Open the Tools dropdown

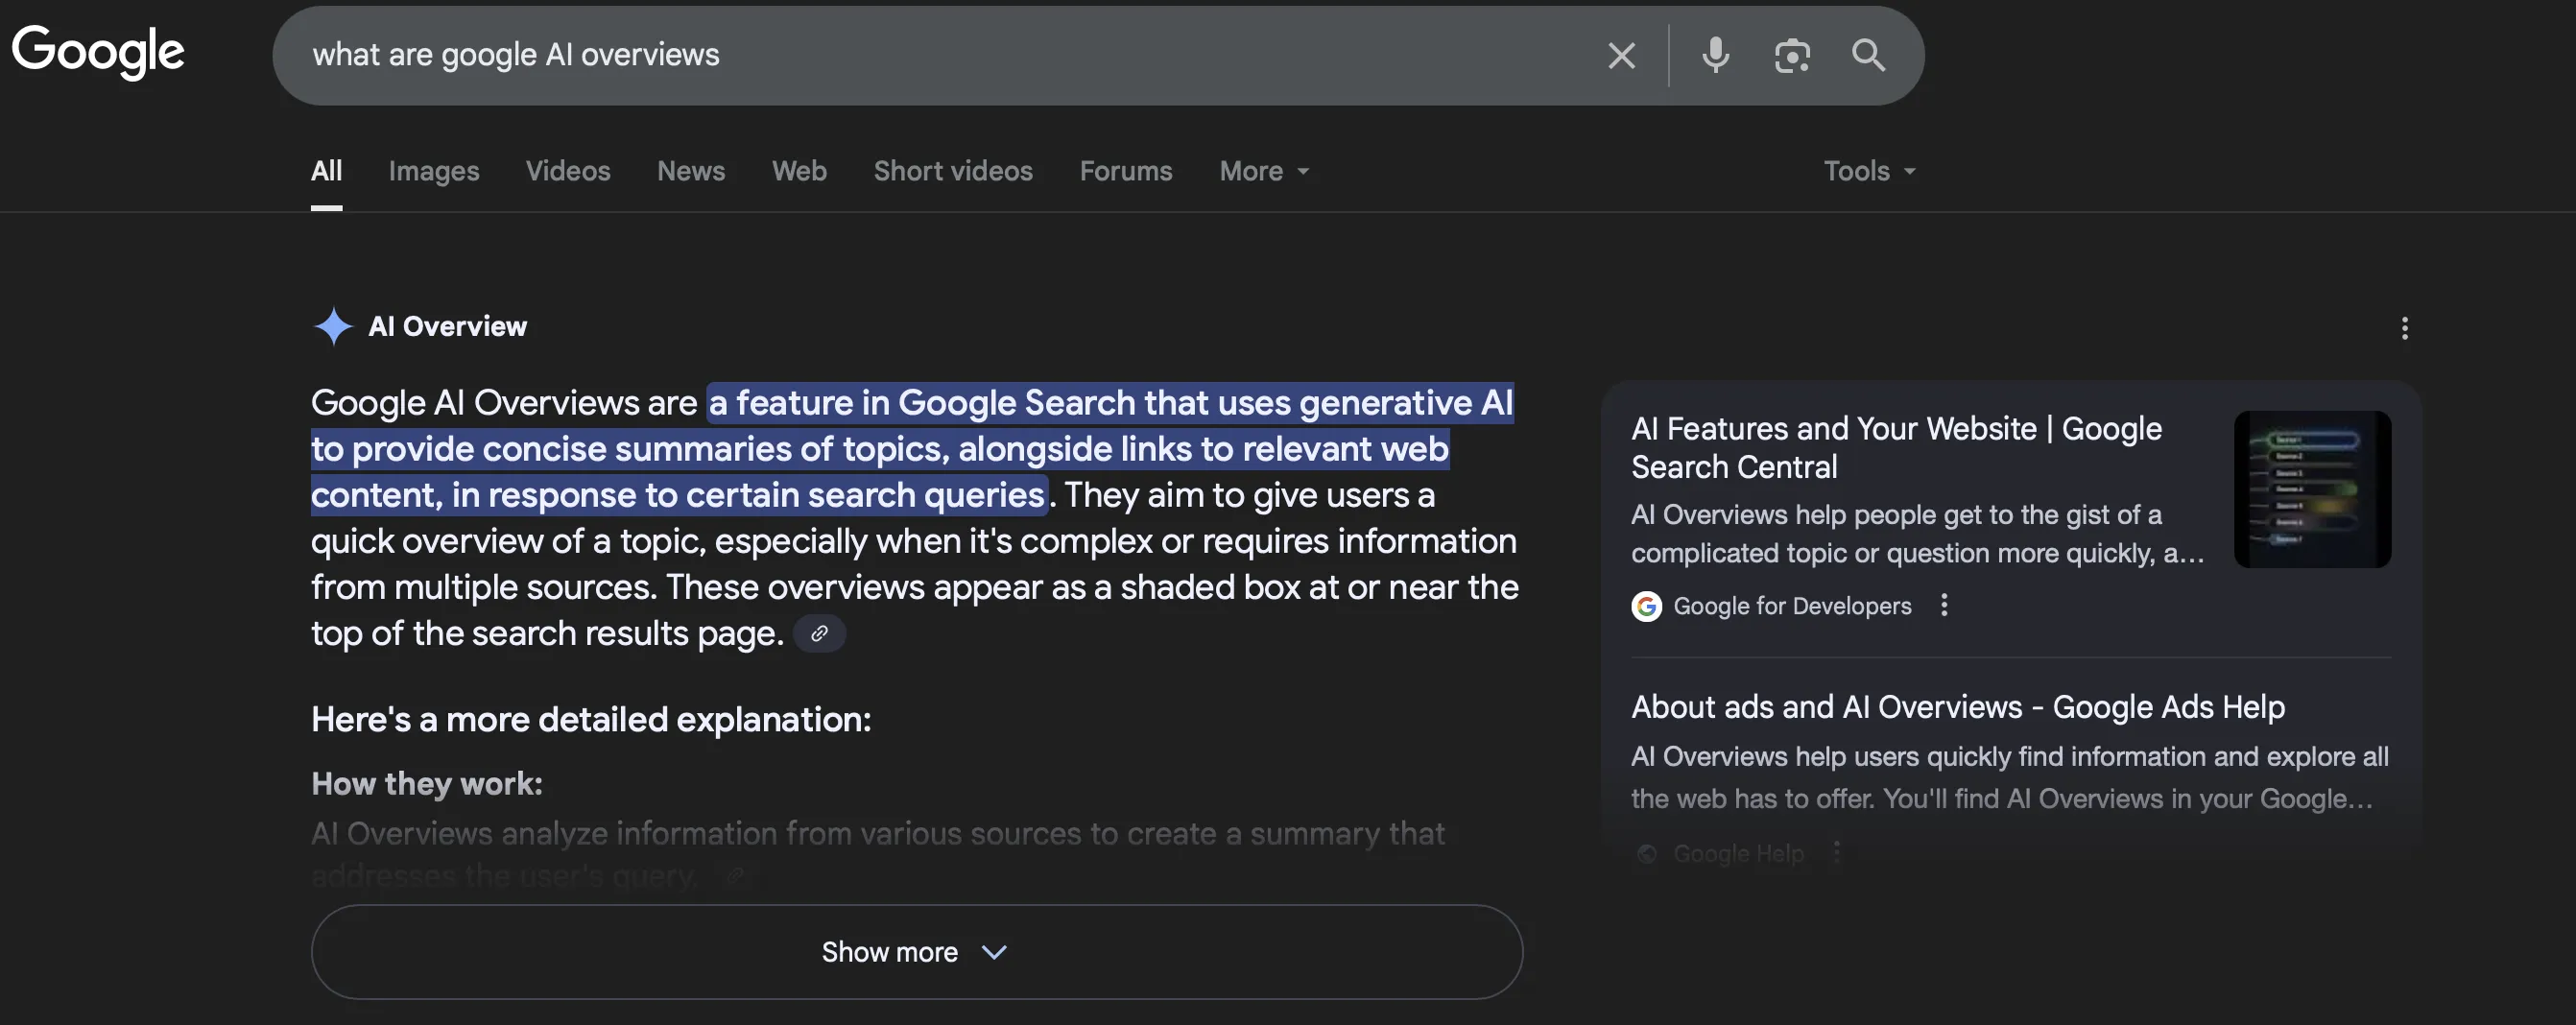pyautogui.click(x=1869, y=171)
